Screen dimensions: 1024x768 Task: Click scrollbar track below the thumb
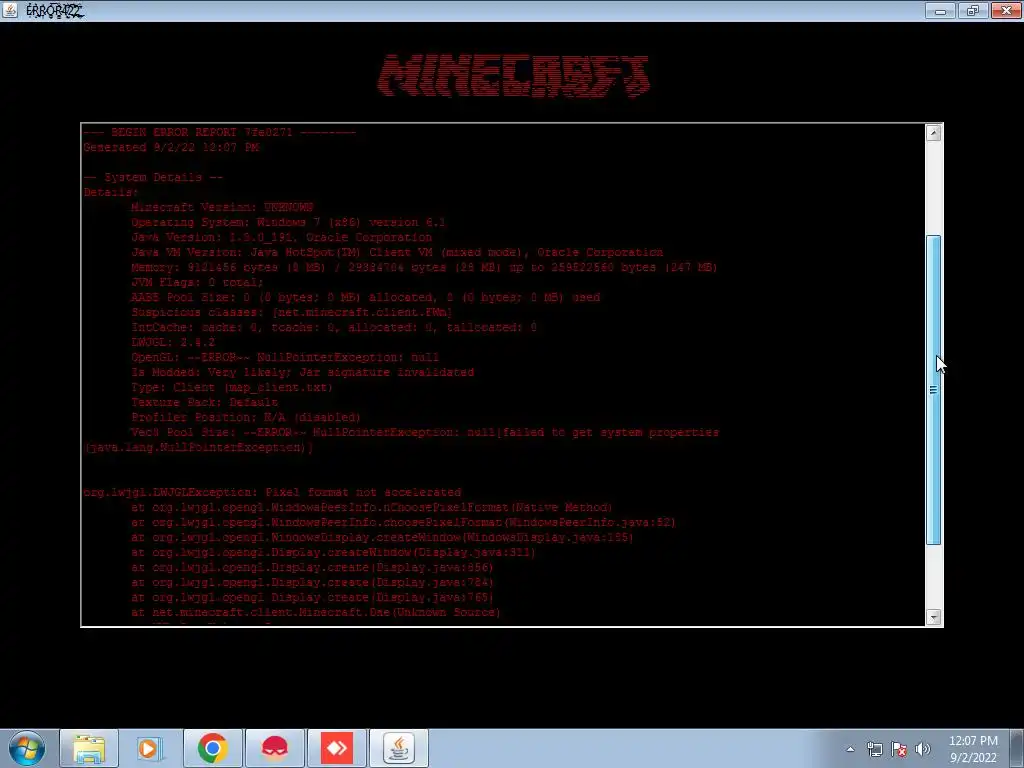coord(934,577)
